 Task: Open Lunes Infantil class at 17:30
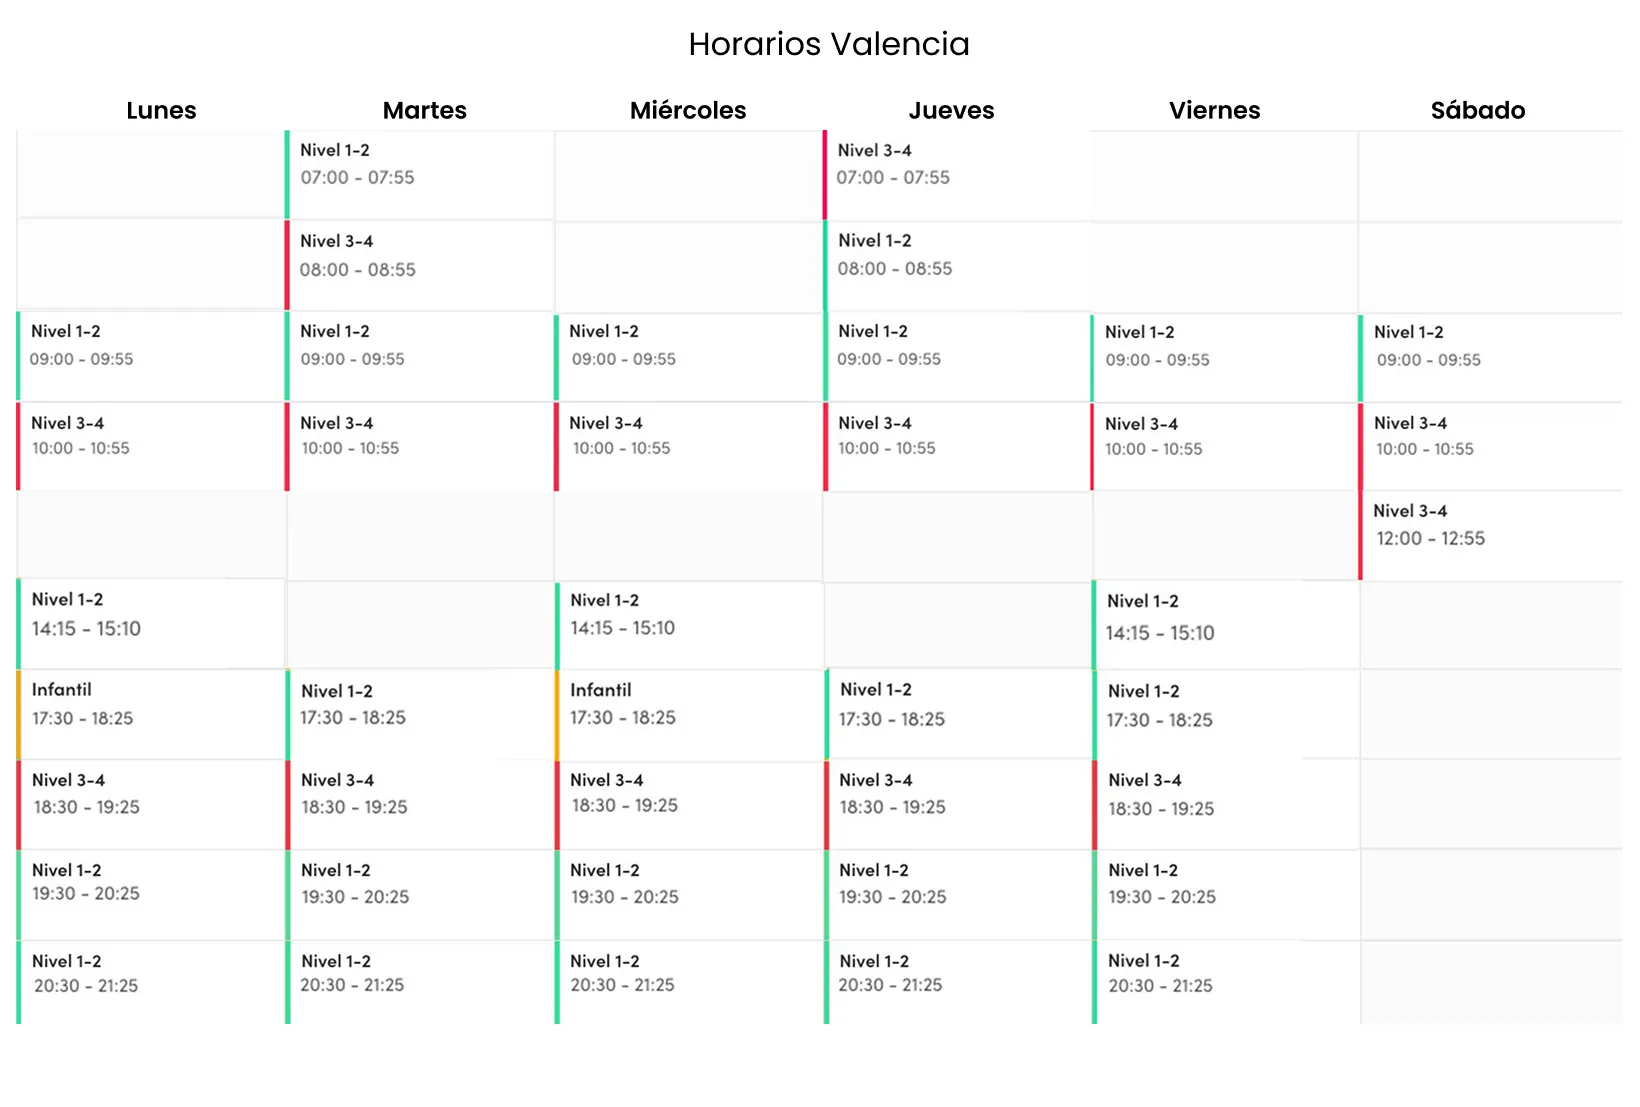point(152,714)
